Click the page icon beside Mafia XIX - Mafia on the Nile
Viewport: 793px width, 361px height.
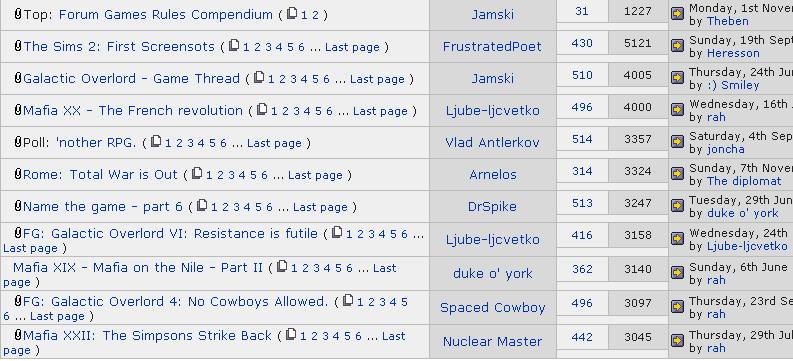click(x=282, y=266)
